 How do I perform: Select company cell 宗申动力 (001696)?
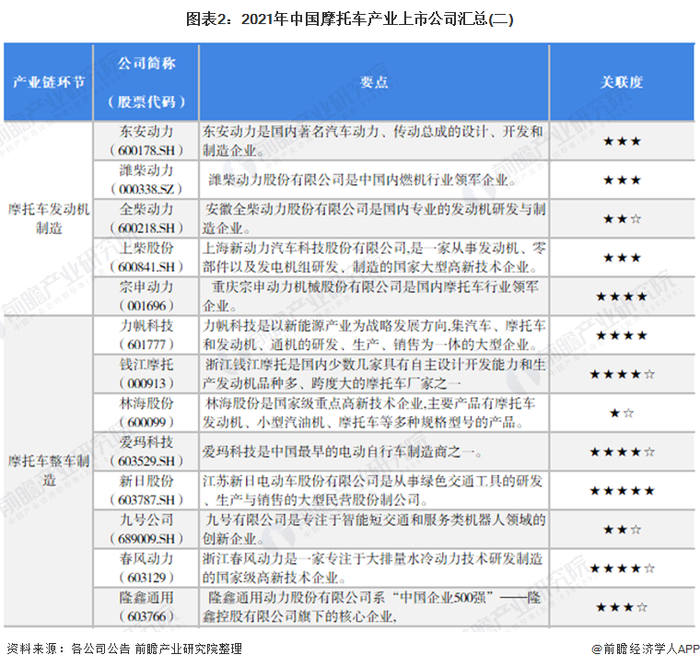[146, 296]
